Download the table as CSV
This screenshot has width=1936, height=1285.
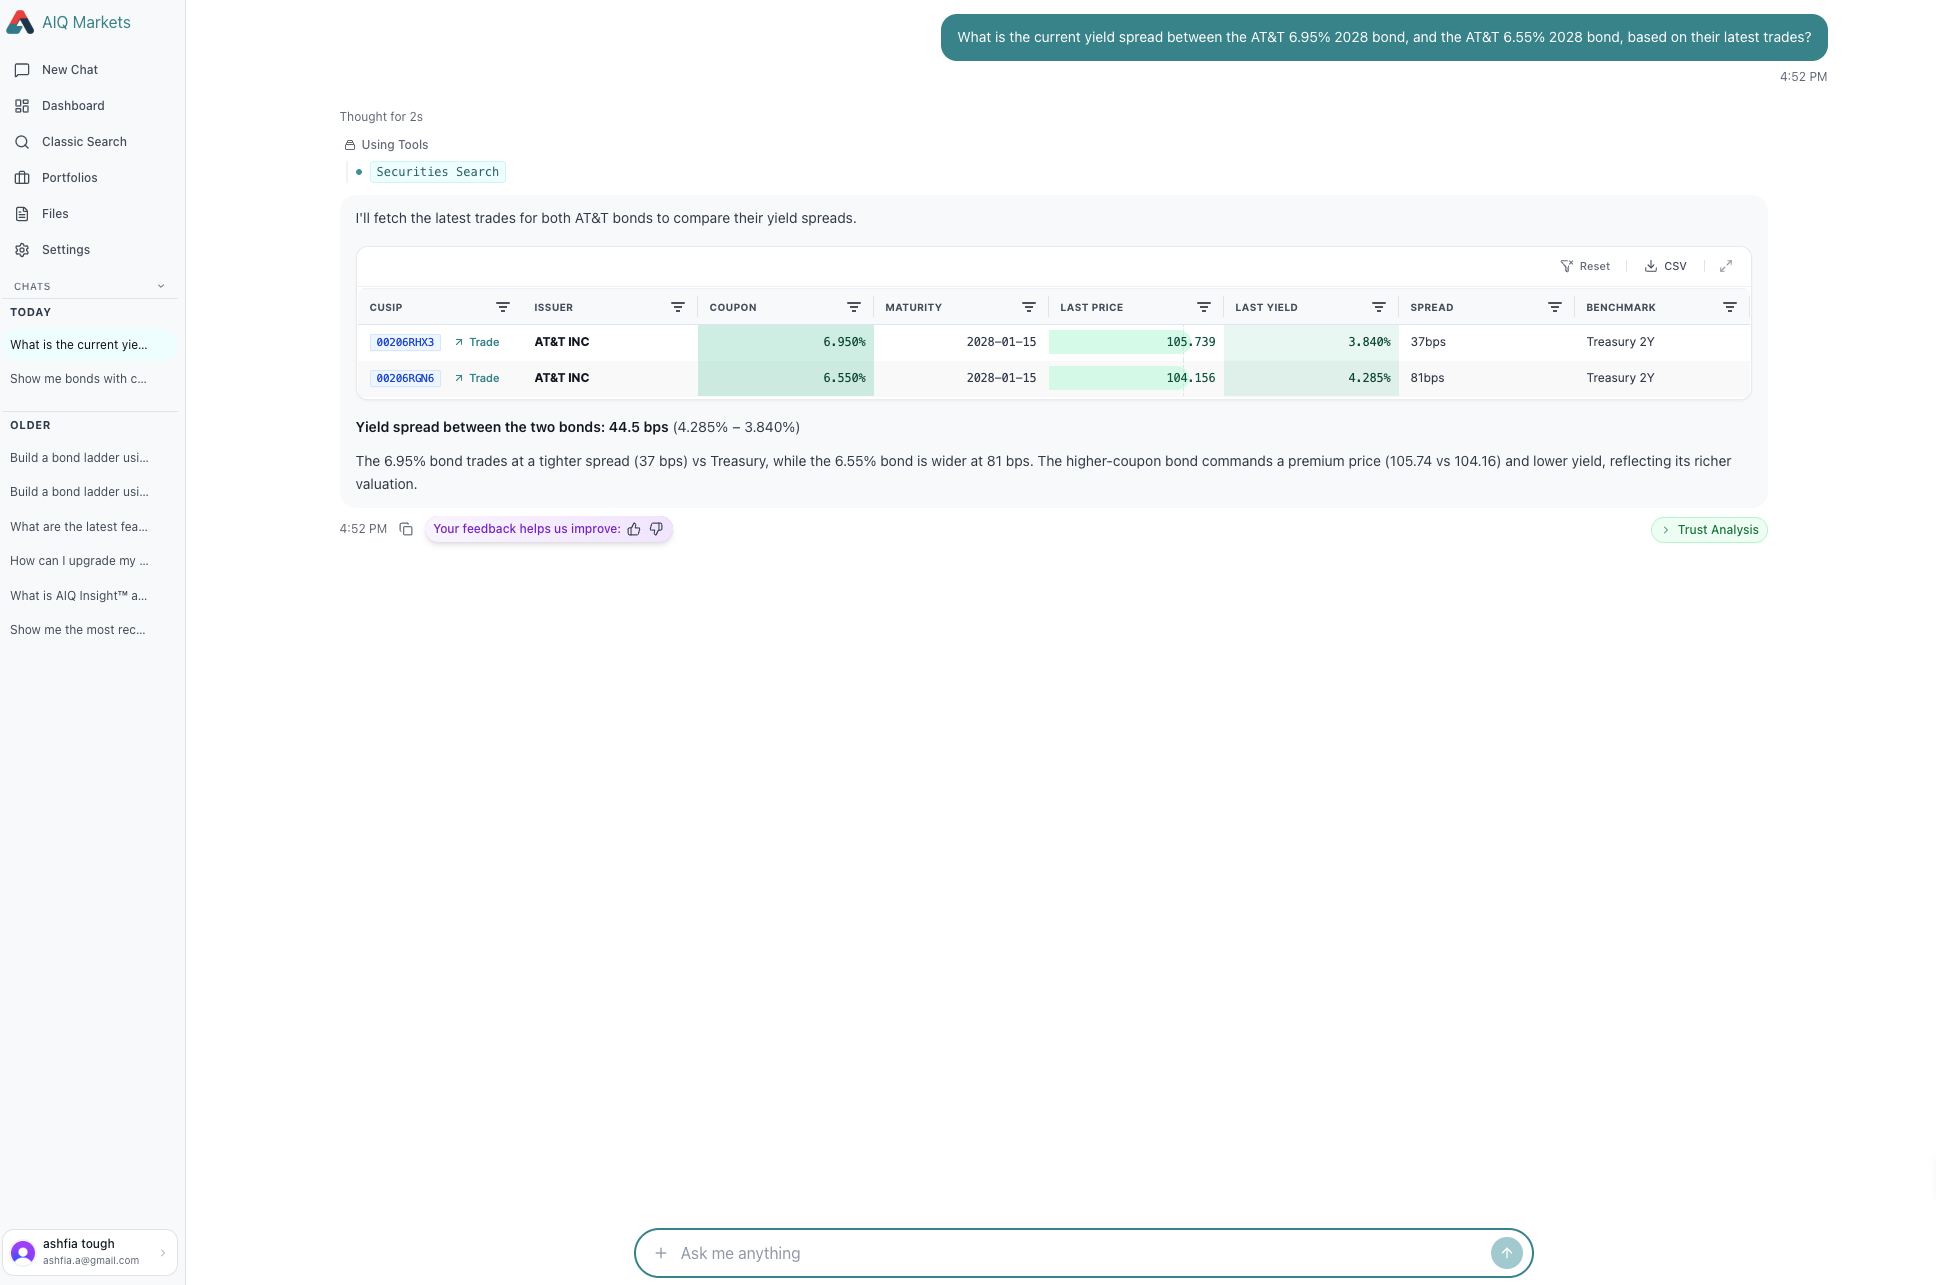(1666, 266)
